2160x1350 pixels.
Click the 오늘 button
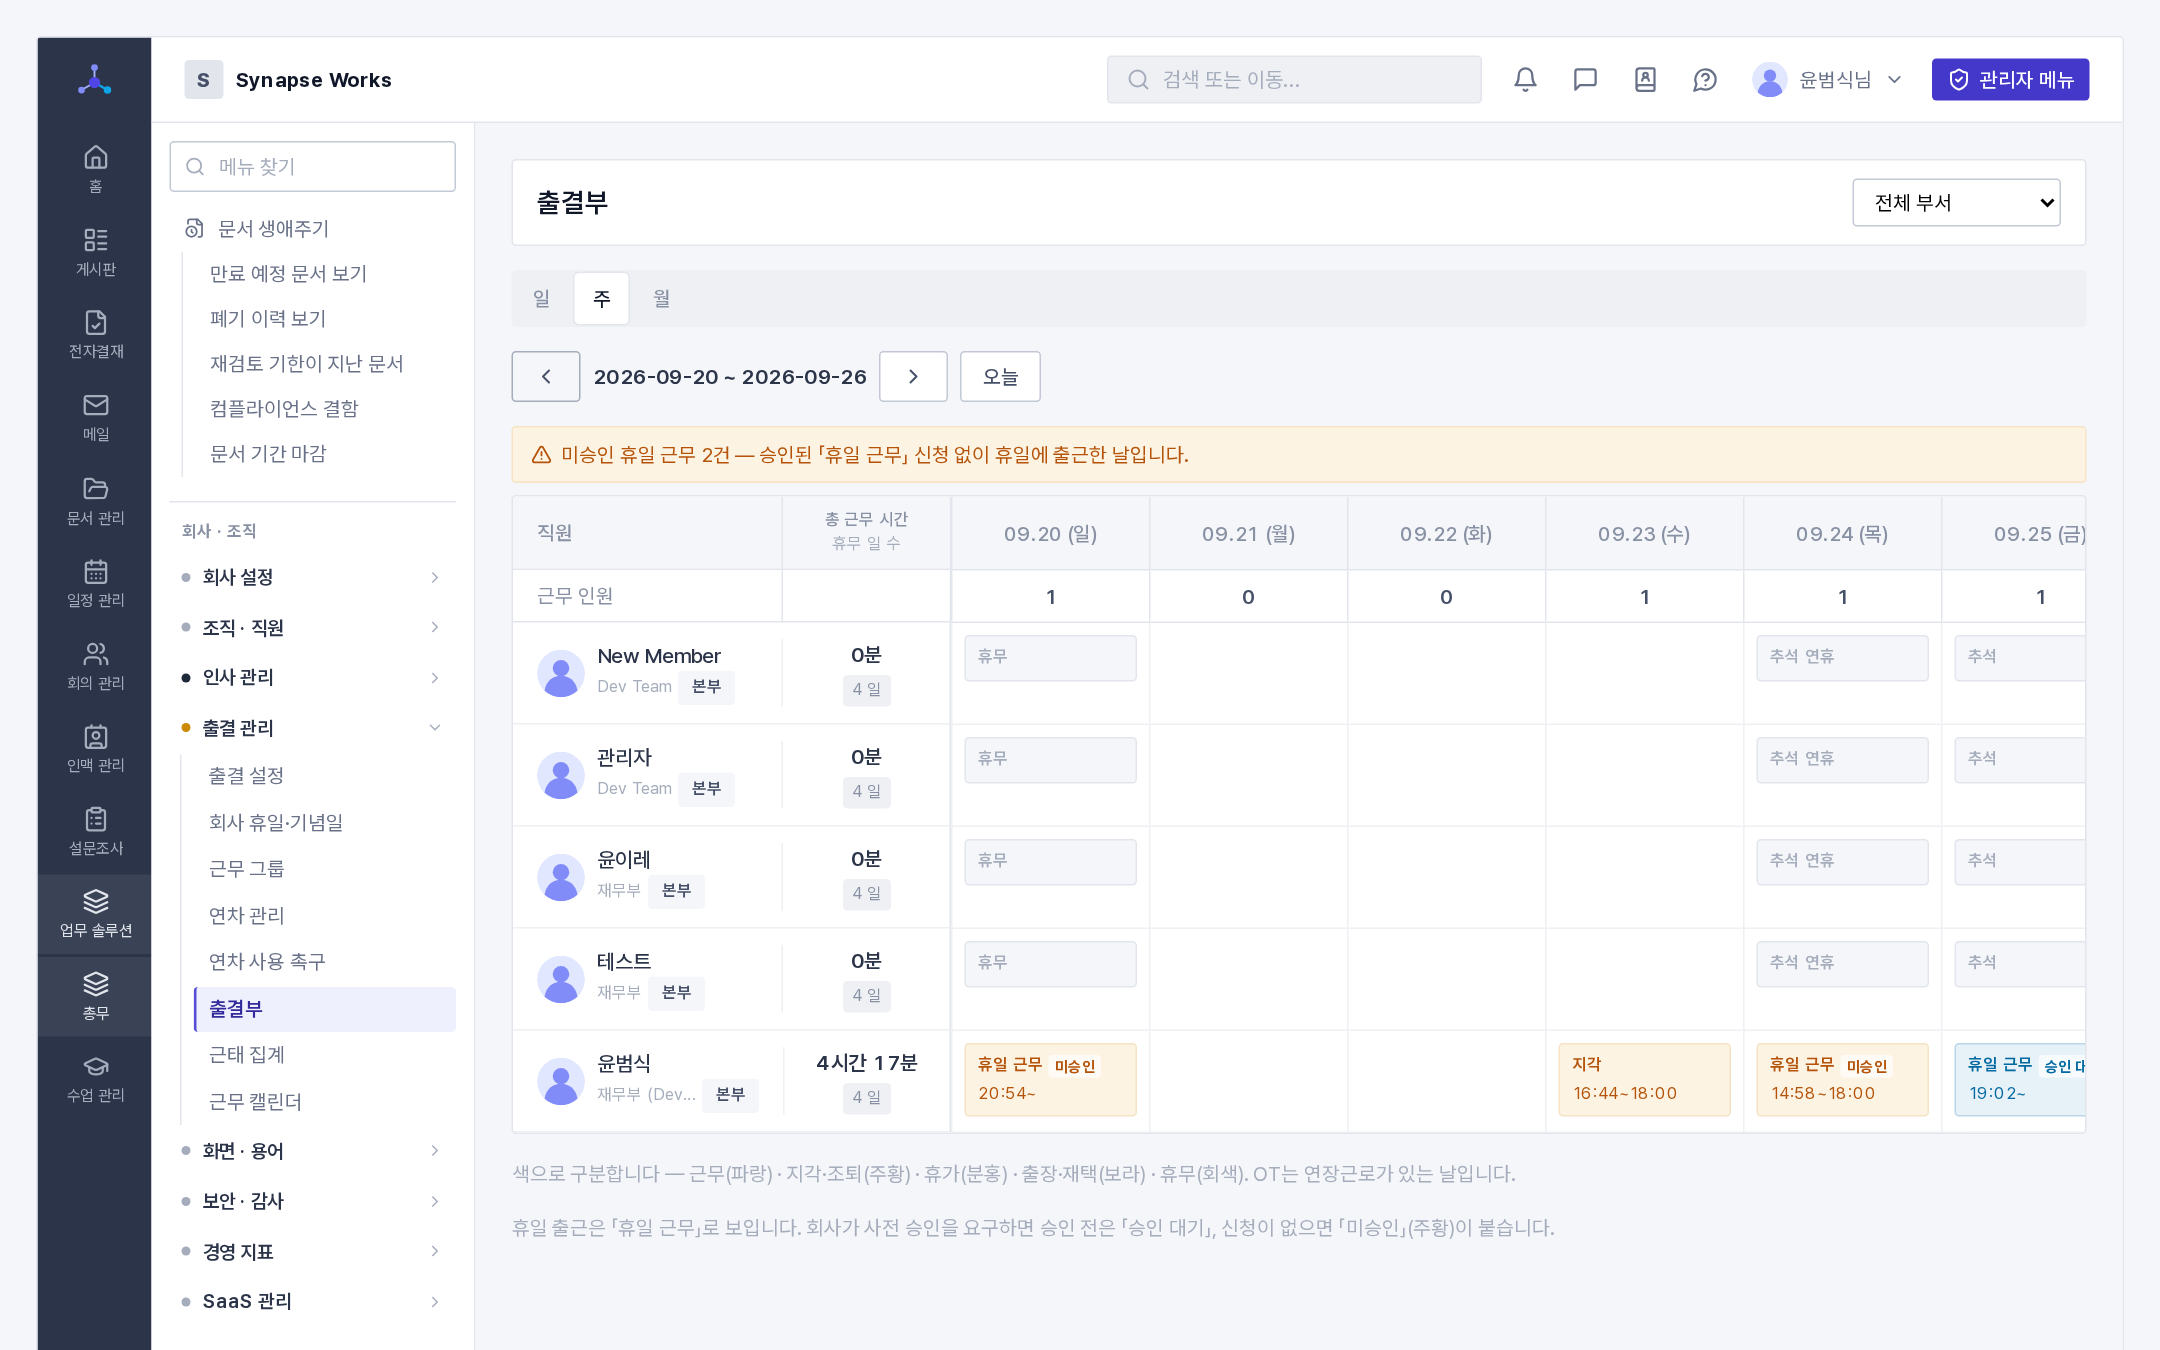1000,376
